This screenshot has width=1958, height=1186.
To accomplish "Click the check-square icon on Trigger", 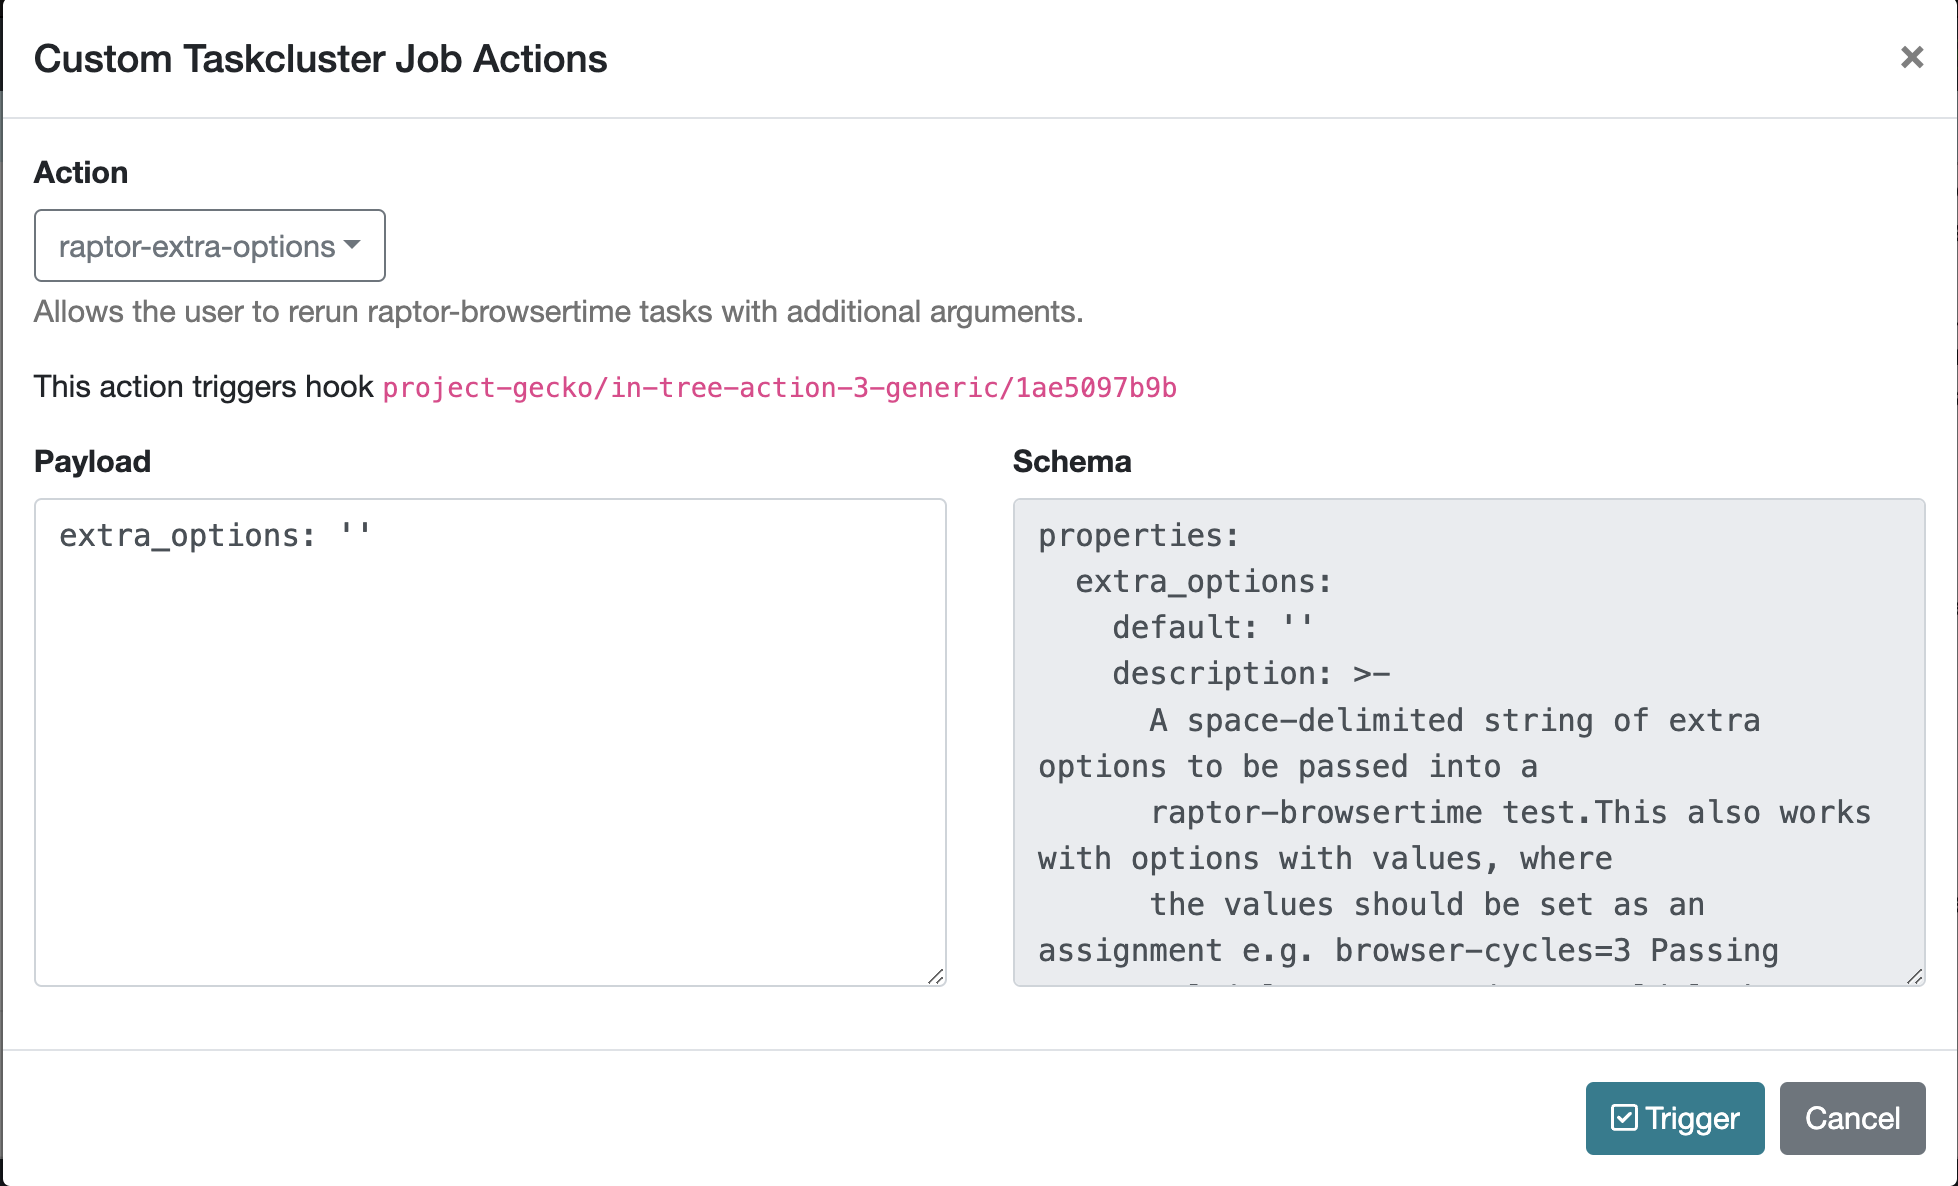I will click(x=1624, y=1118).
